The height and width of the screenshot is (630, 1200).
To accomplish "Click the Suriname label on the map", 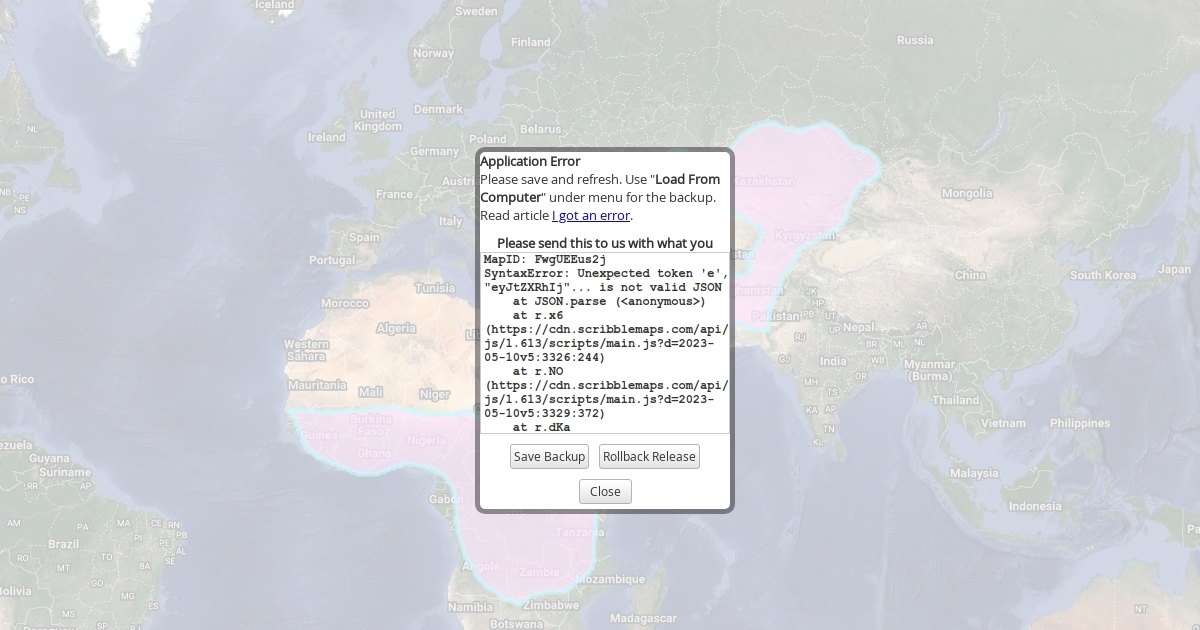I will 66,471.
